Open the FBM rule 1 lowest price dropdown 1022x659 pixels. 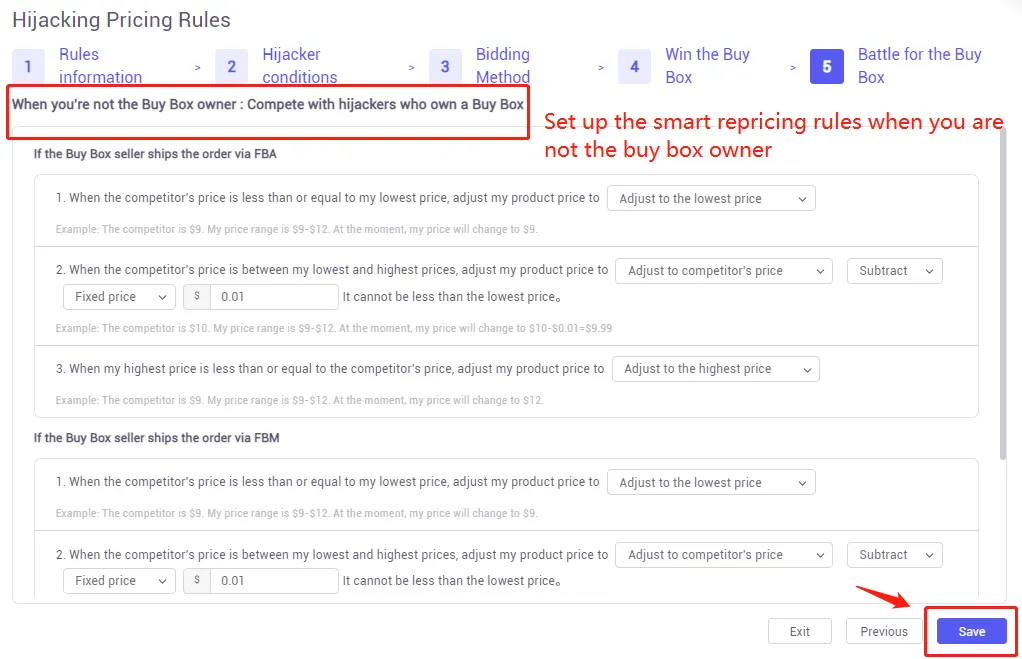(710, 482)
